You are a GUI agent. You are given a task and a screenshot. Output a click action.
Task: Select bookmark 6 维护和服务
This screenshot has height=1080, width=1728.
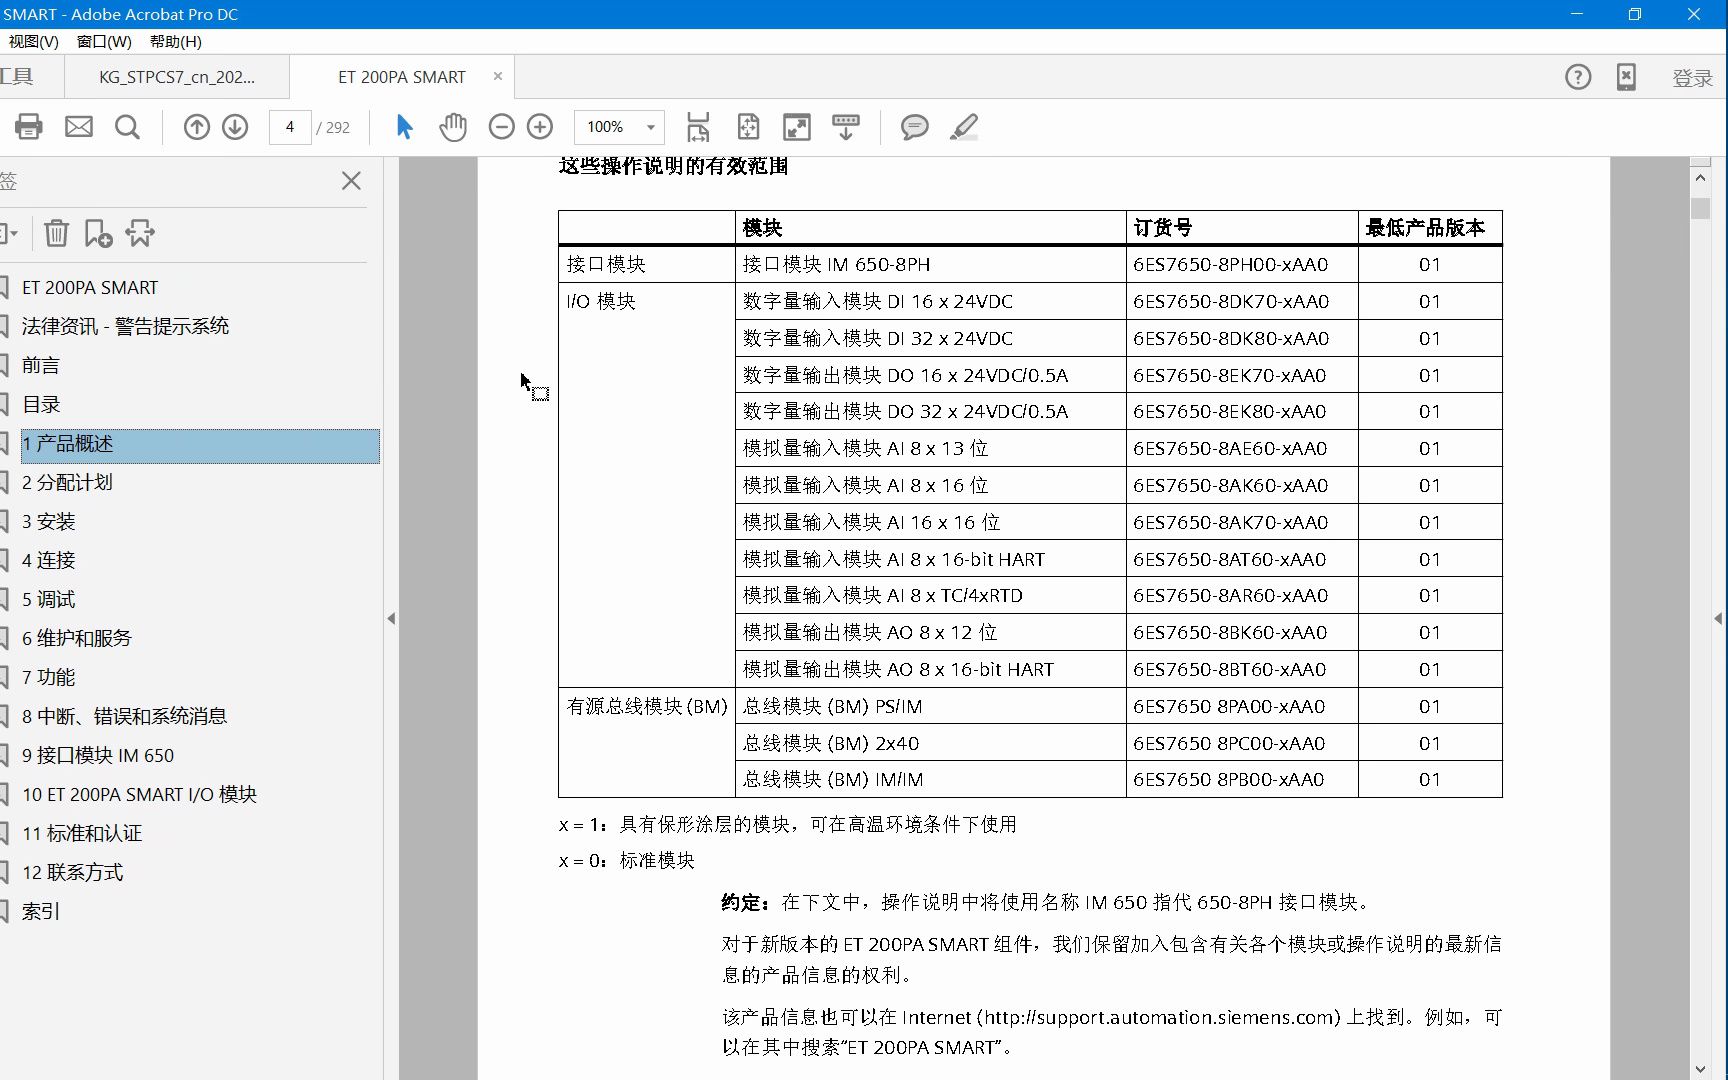[x=77, y=638]
